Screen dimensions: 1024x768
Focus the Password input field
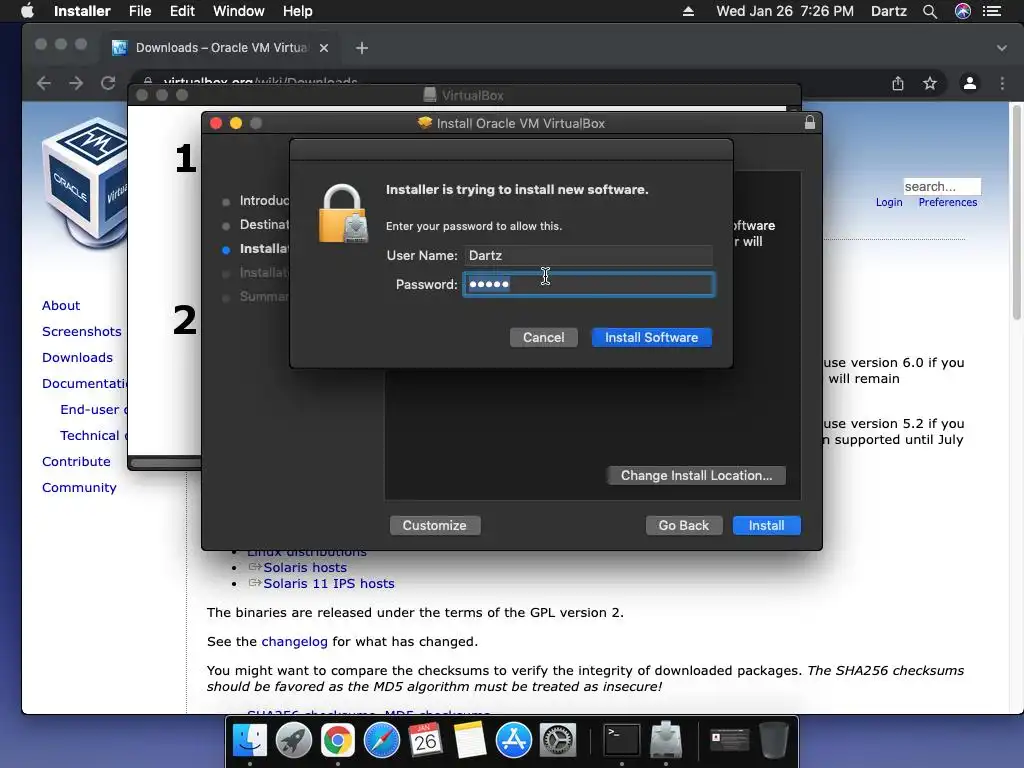[588, 284]
